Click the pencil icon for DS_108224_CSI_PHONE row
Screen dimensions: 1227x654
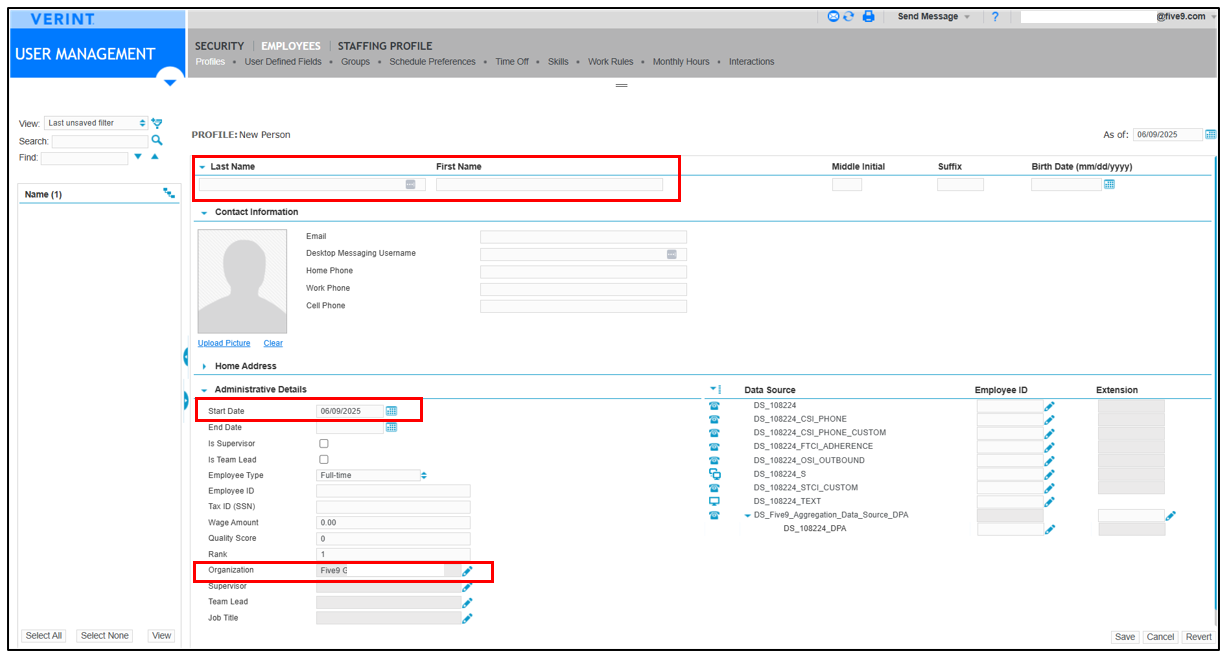(1049, 420)
